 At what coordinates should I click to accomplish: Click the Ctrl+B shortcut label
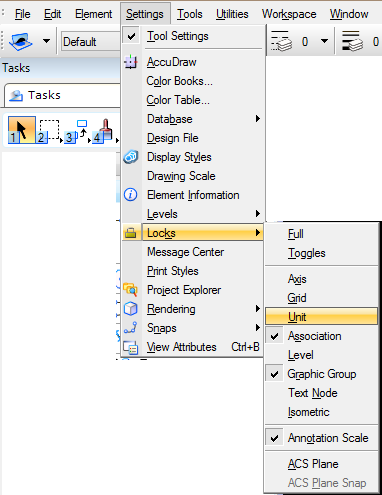pos(245,347)
